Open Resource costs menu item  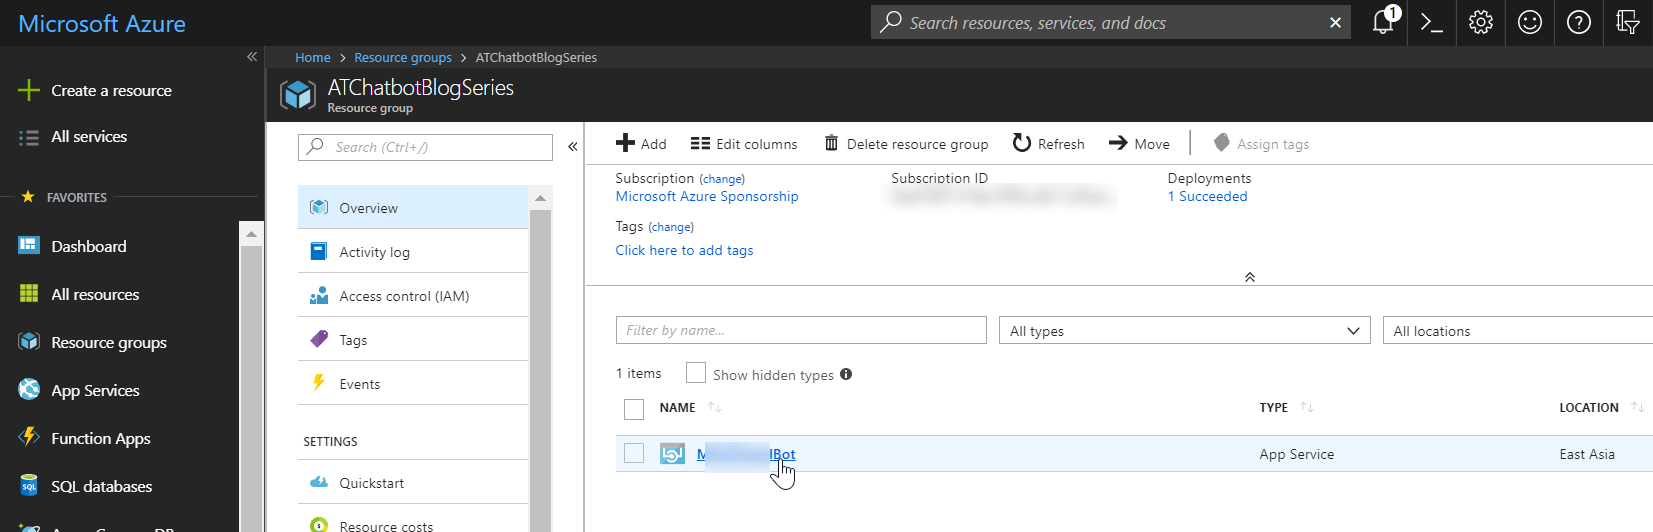[413, 522]
